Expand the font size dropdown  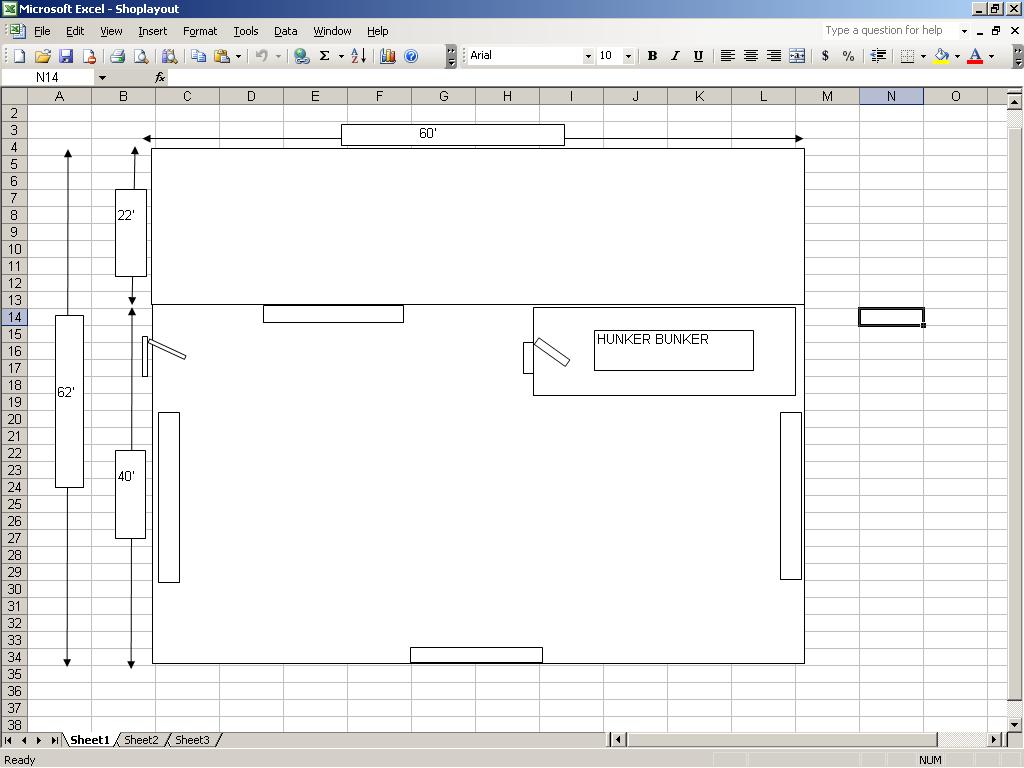(x=628, y=56)
